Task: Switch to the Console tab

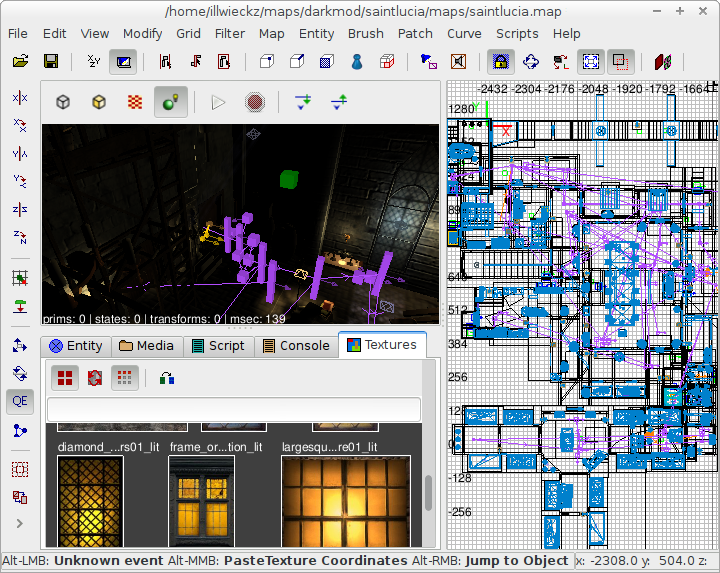Action: pos(296,346)
